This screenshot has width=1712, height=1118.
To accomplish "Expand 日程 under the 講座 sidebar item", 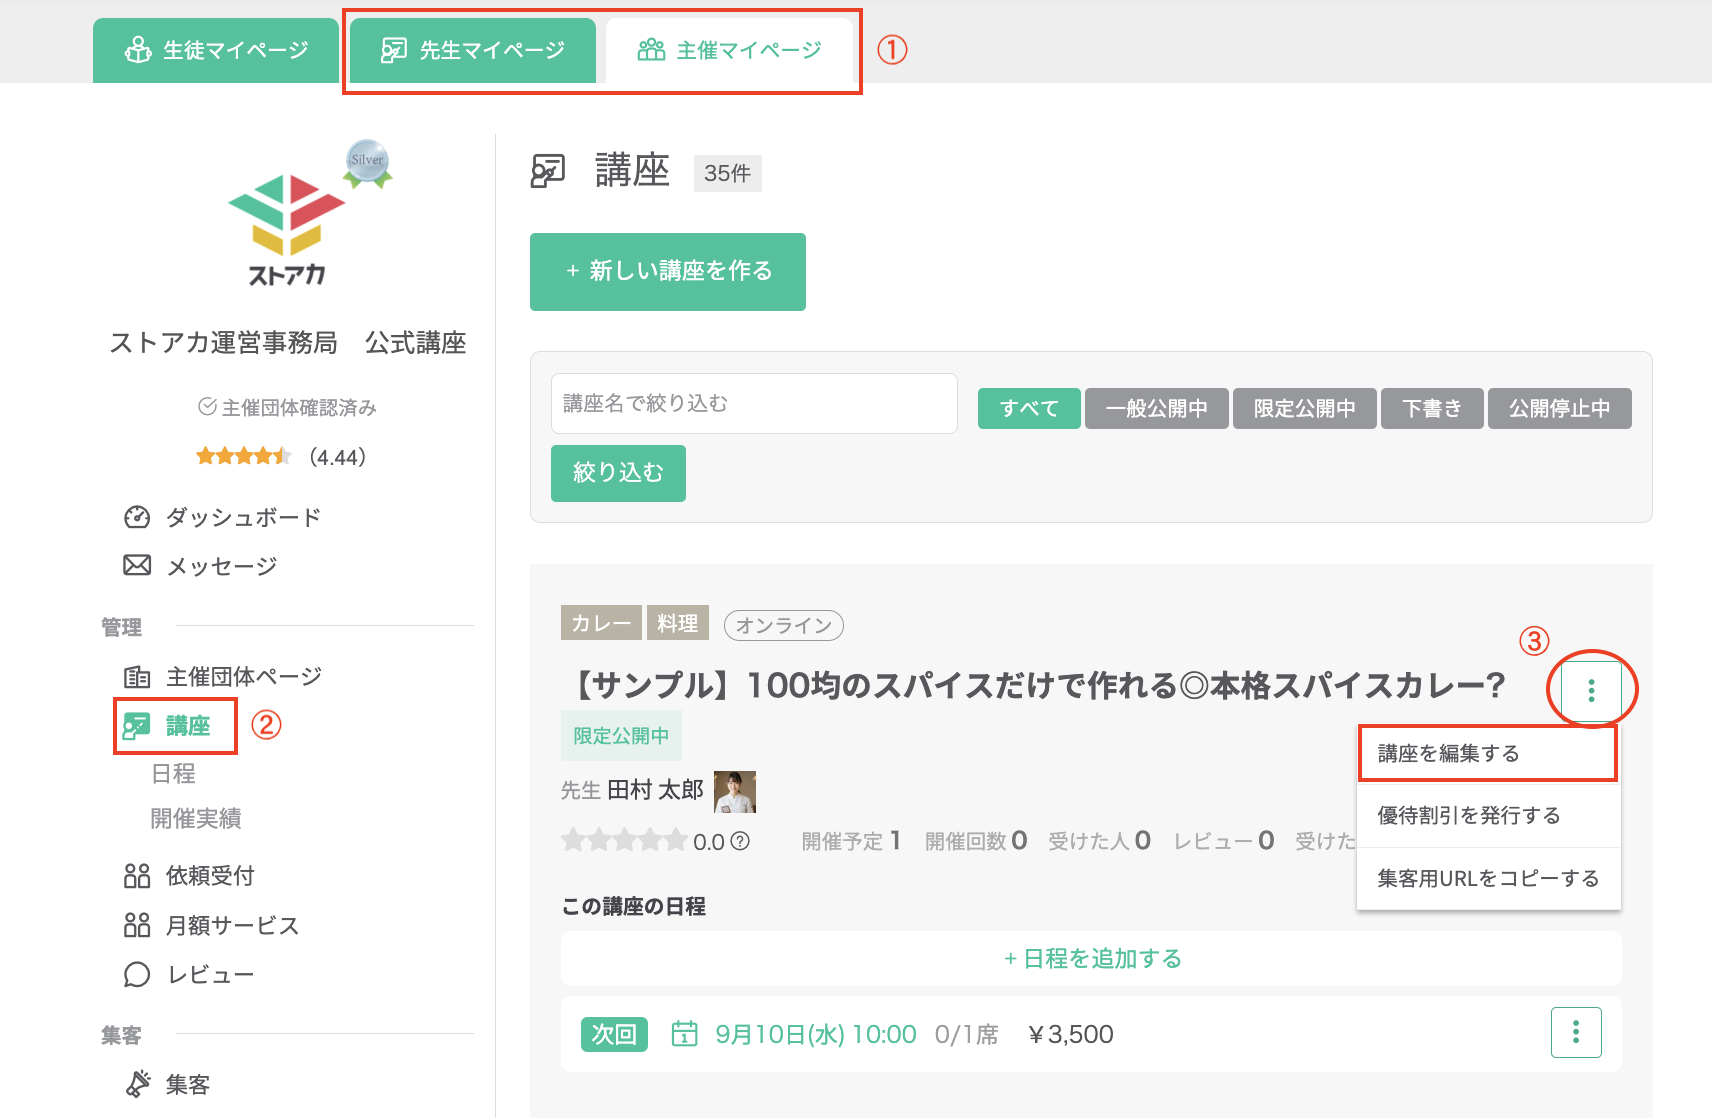I will tap(173, 773).
